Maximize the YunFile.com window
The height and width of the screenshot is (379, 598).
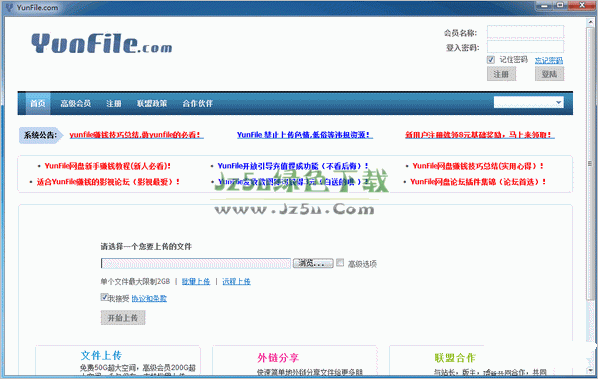560,6
